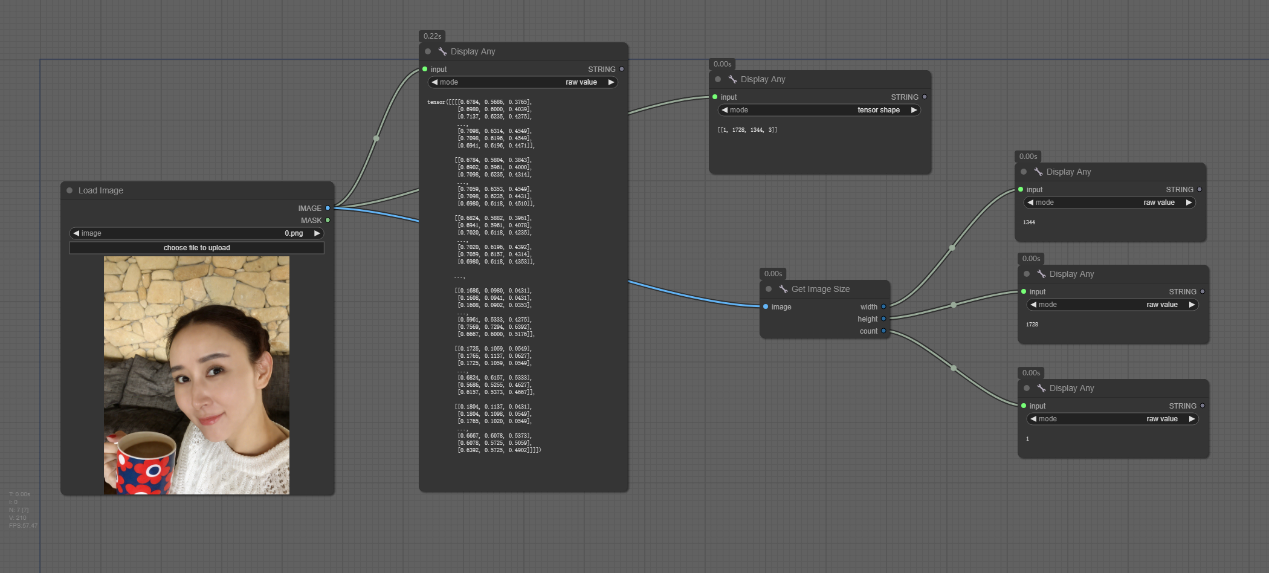Image resolution: width=1269 pixels, height=573 pixels.
Task: Click the IMAGE output port on Load Image
Action: 327,208
